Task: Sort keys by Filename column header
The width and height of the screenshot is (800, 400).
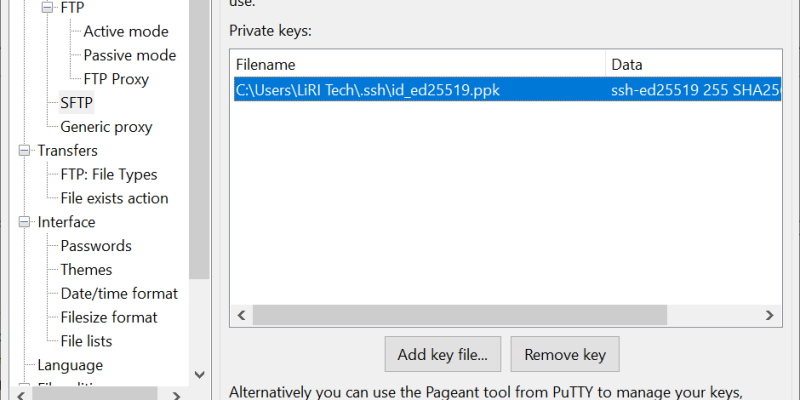Action: [417, 64]
